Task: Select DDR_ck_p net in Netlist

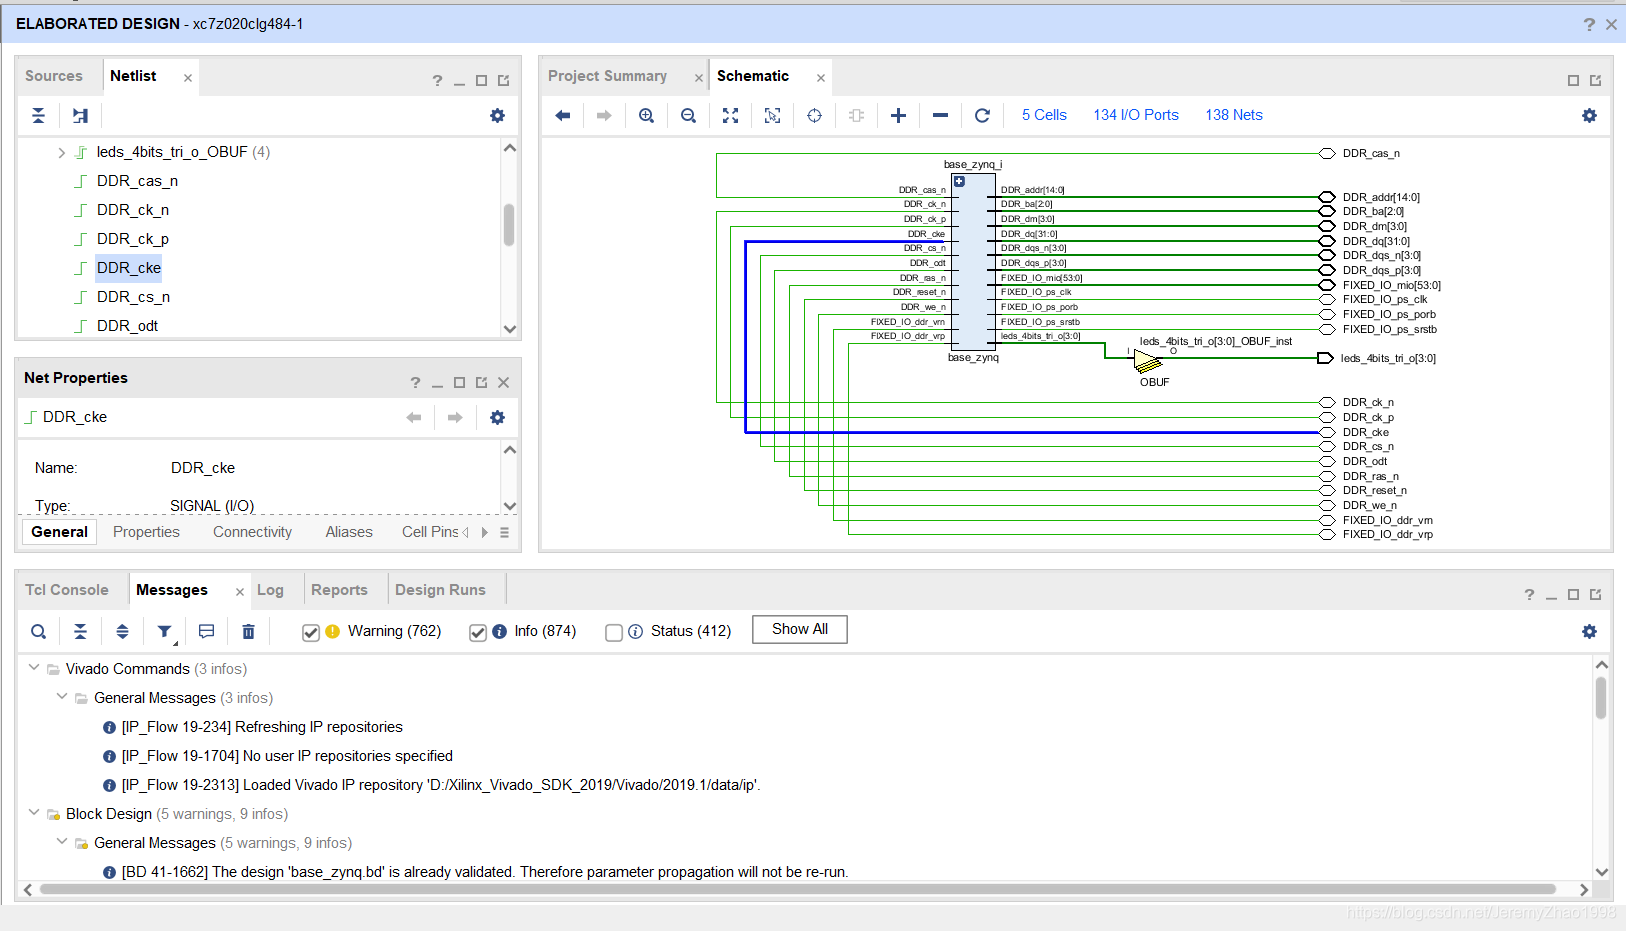Action: coord(133,239)
